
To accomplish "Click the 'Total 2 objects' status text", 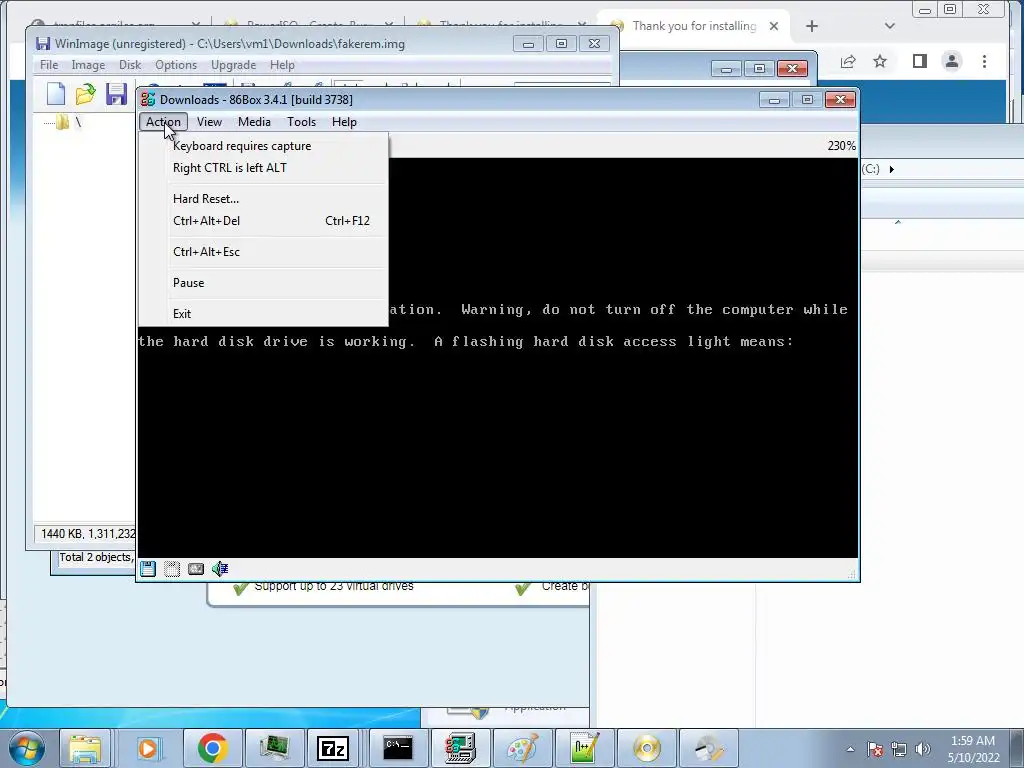I will [95, 557].
